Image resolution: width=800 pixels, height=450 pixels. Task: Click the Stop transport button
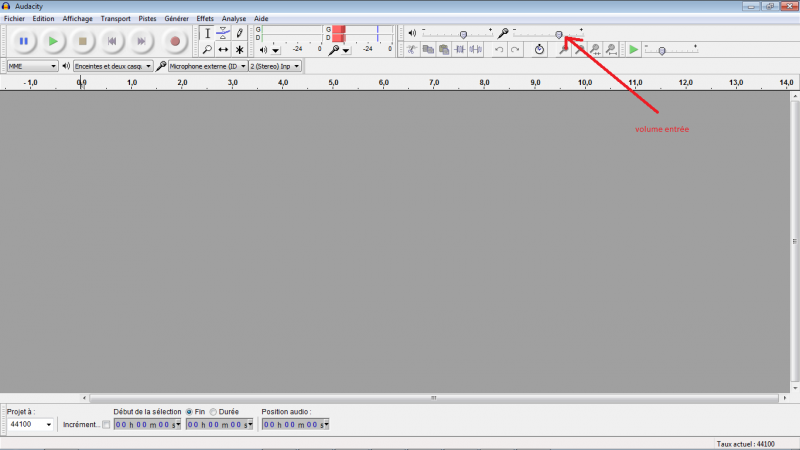click(83, 41)
